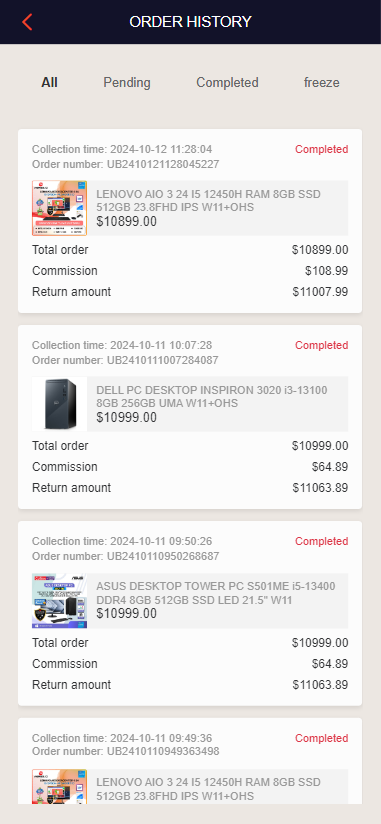Click the Completed status of the 11:28:04 order
Screen dimensions: 381x824
(322, 149)
